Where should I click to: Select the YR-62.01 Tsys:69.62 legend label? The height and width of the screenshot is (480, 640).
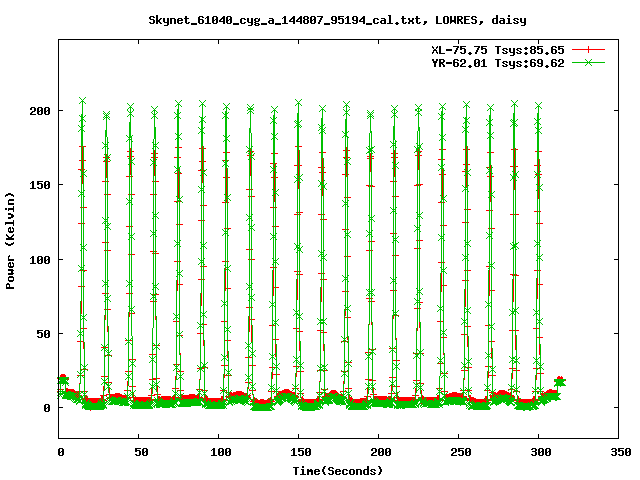[x=497, y=63]
